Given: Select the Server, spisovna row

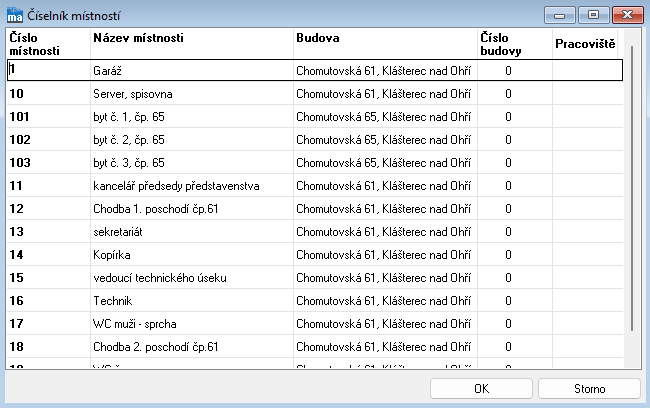Looking at the screenshot, I should pyautogui.click(x=315, y=93).
